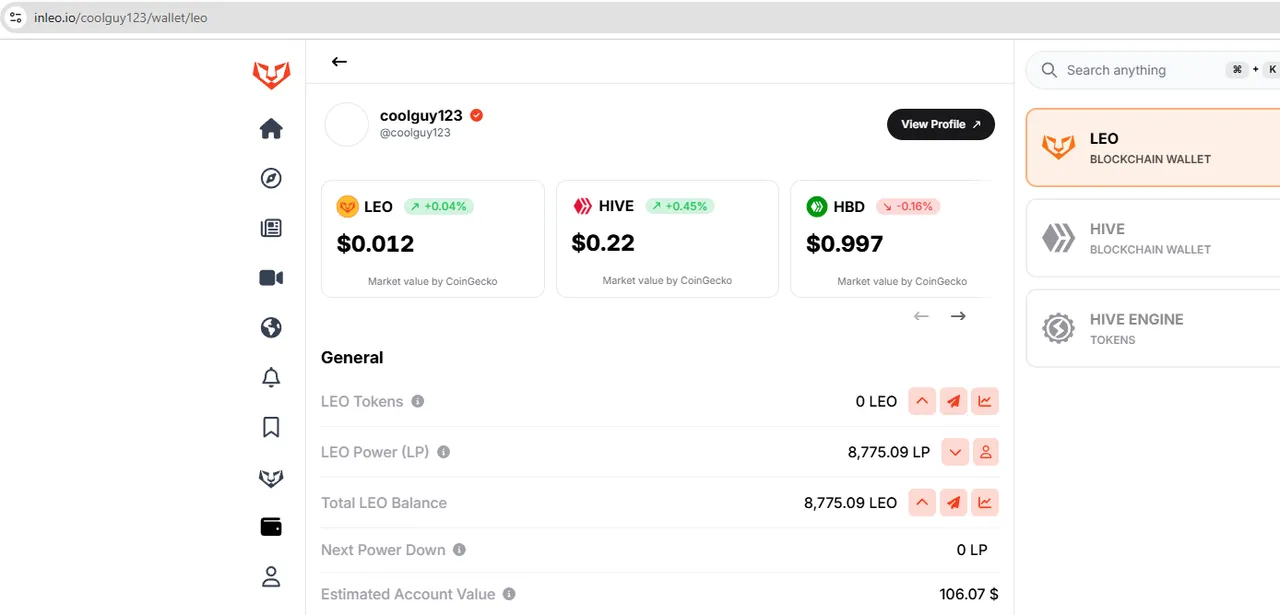
Task: Go back using the left arrow
Action: point(339,62)
